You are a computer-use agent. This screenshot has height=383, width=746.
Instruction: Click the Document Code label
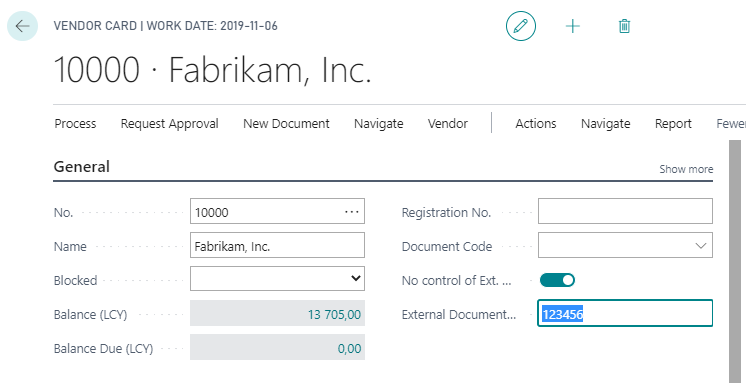pos(447,247)
